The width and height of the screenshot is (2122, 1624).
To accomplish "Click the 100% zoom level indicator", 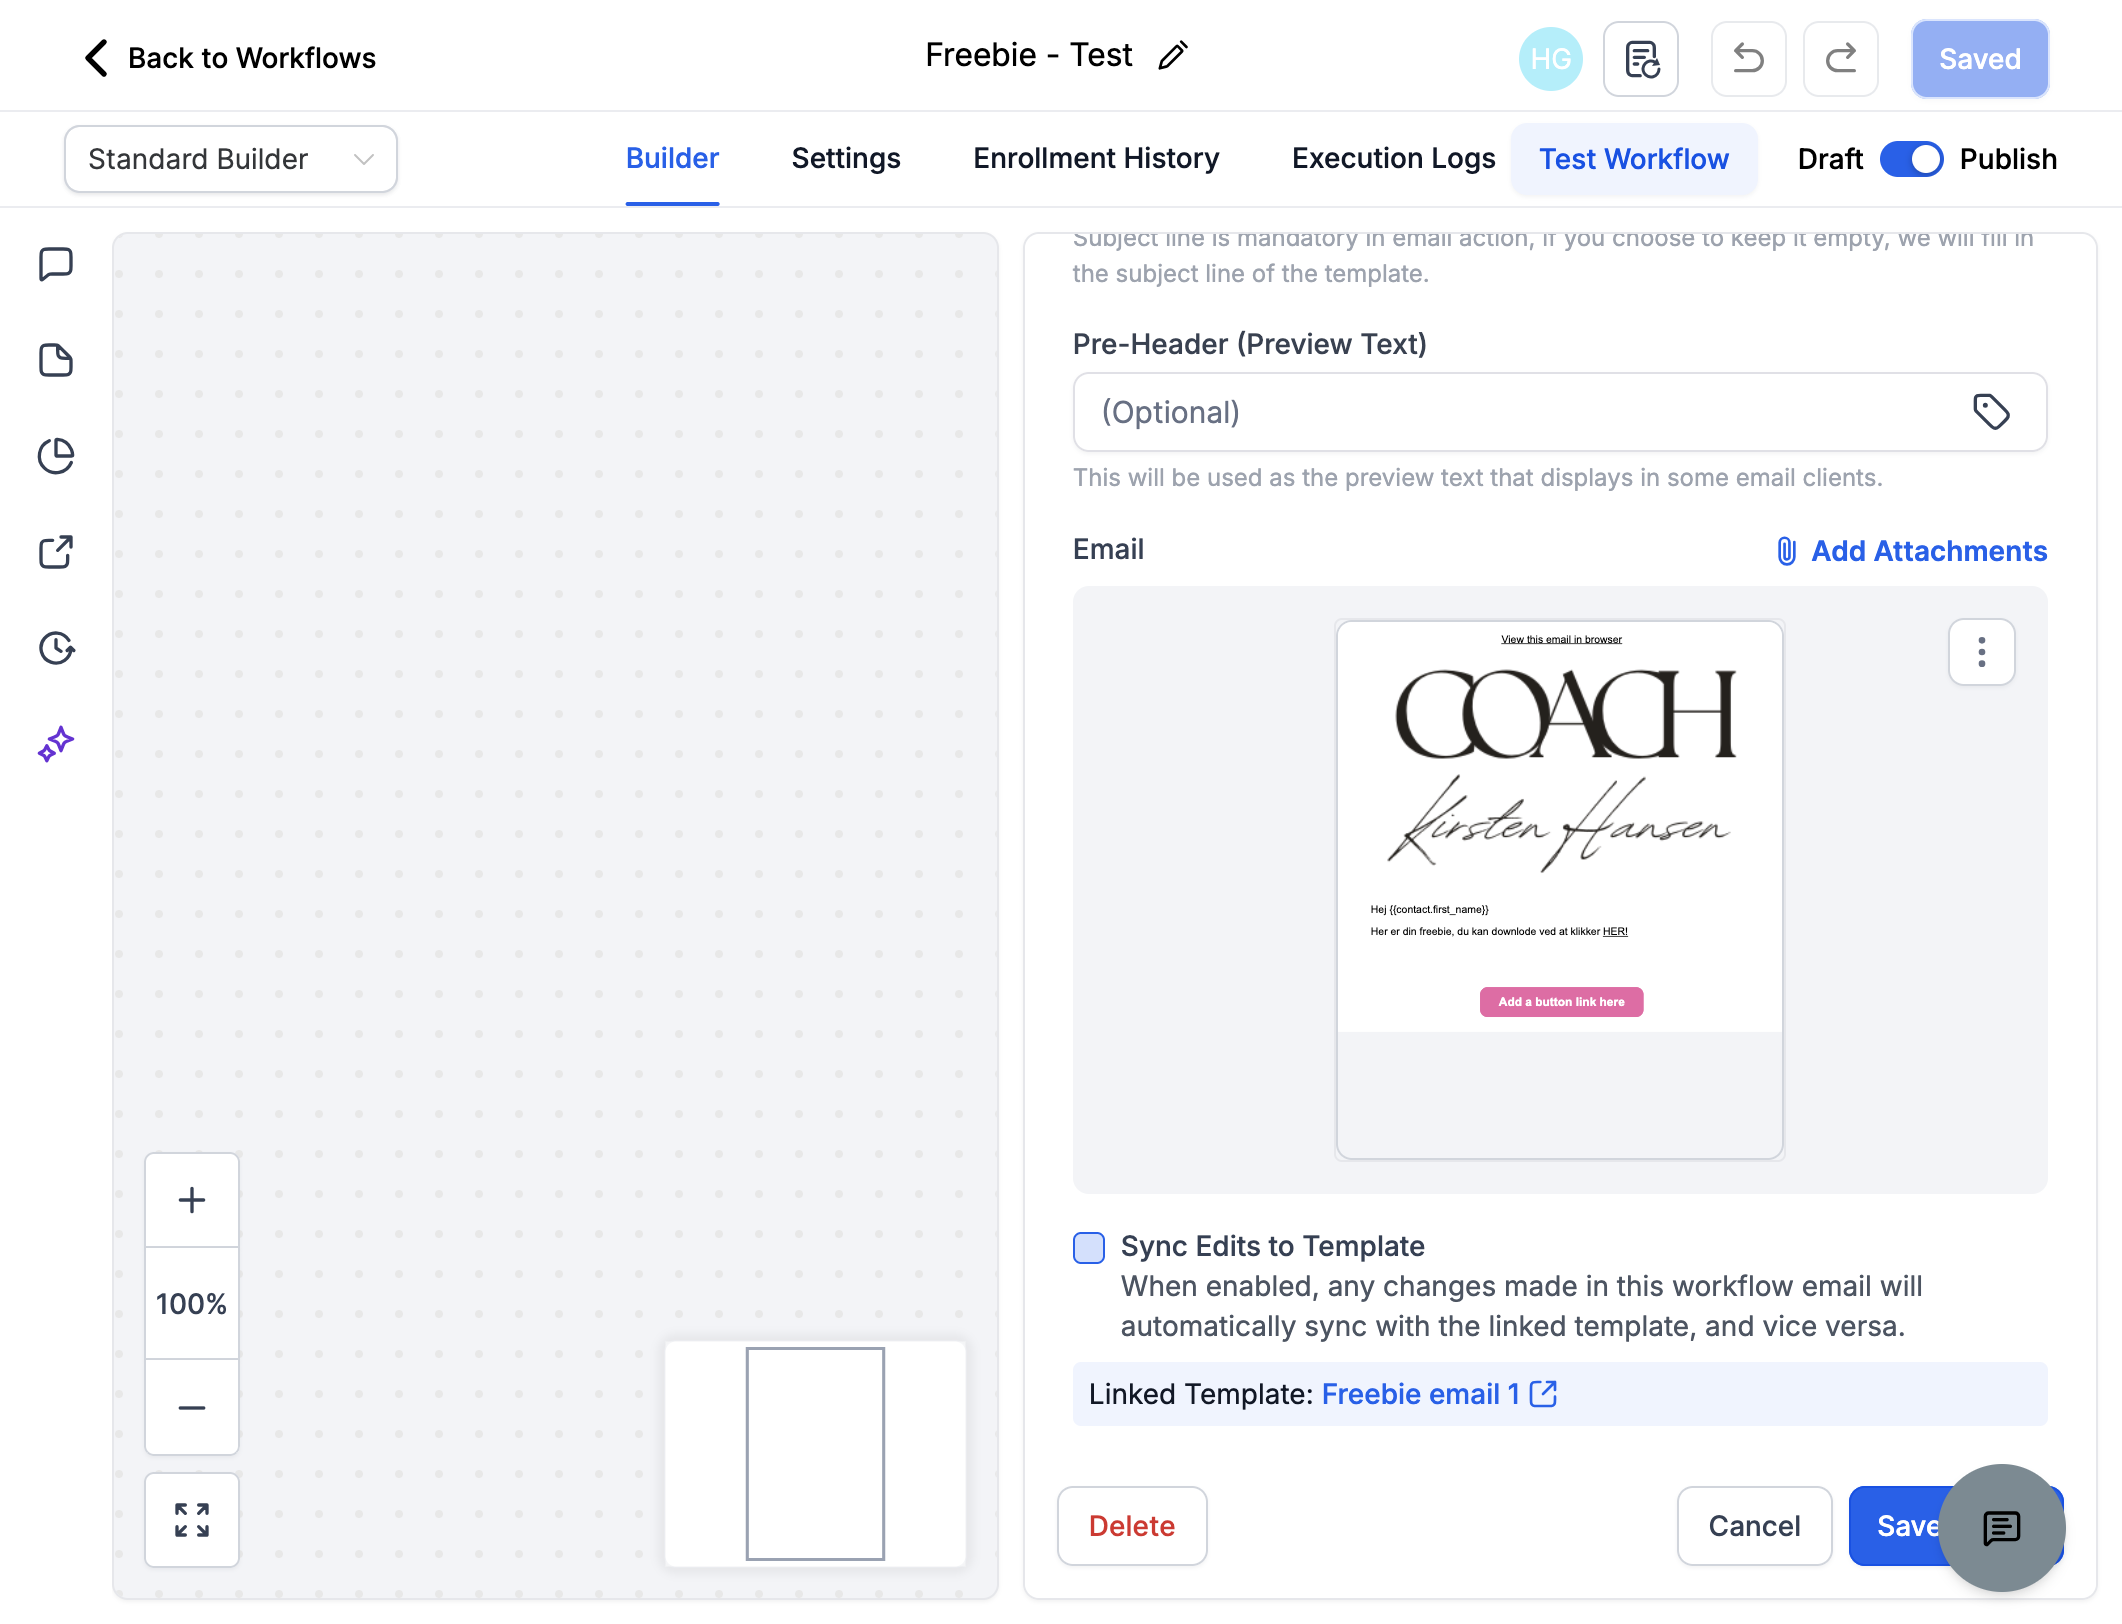I will [x=192, y=1304].
